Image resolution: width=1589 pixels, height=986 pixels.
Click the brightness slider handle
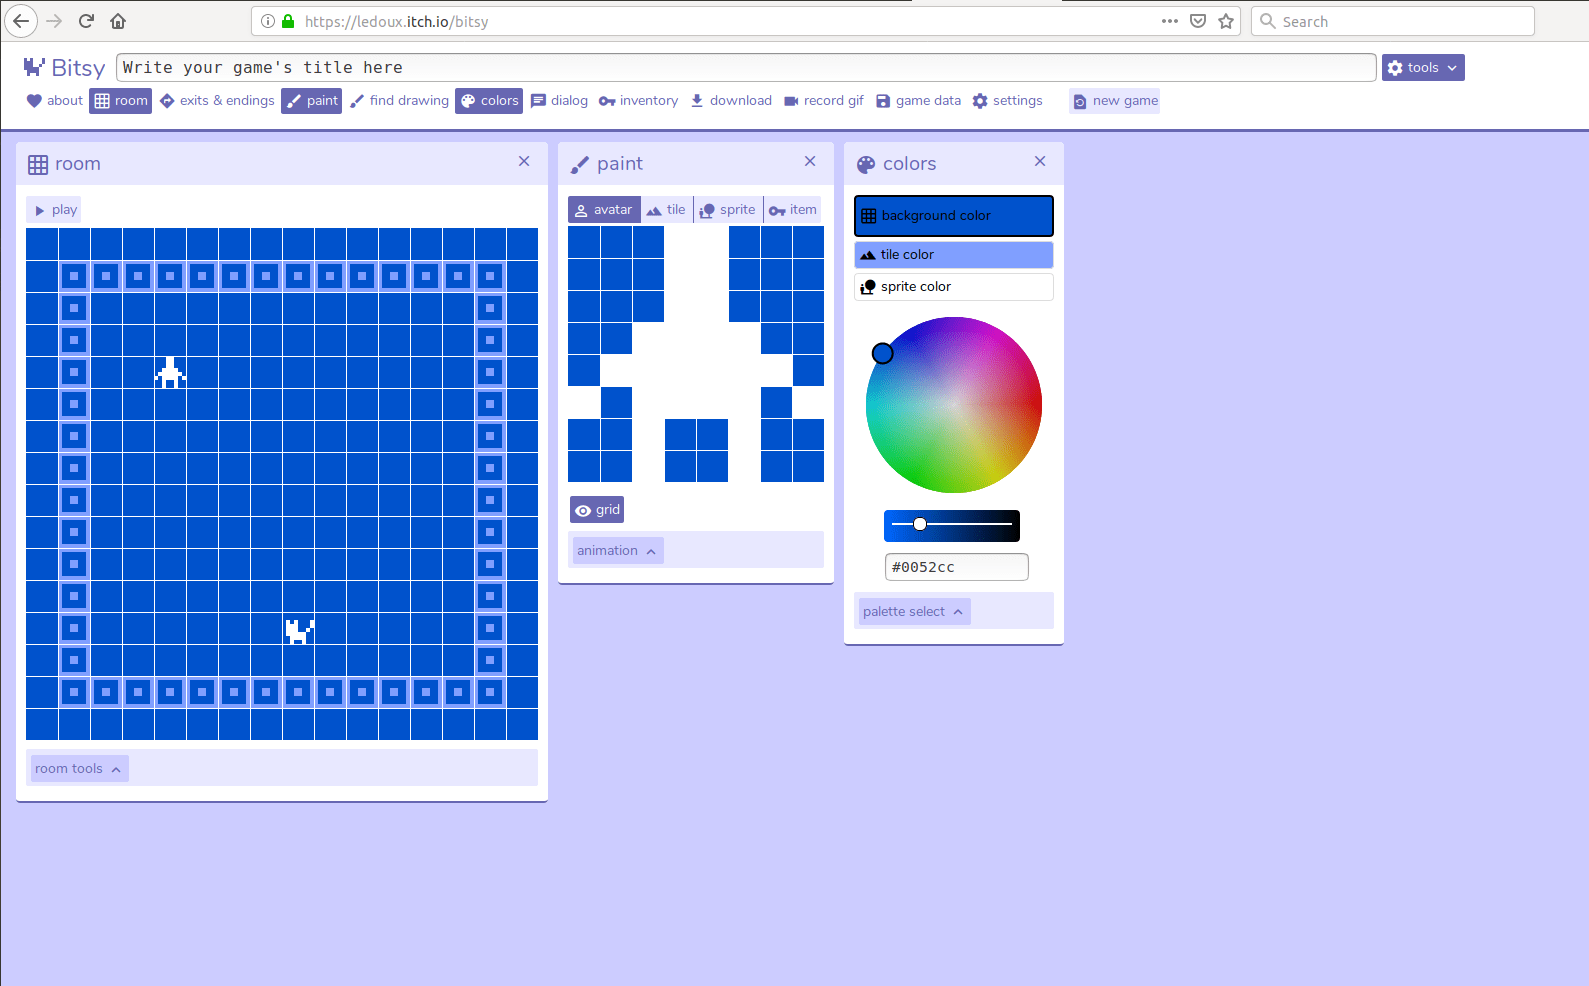[x=920, y=524]
